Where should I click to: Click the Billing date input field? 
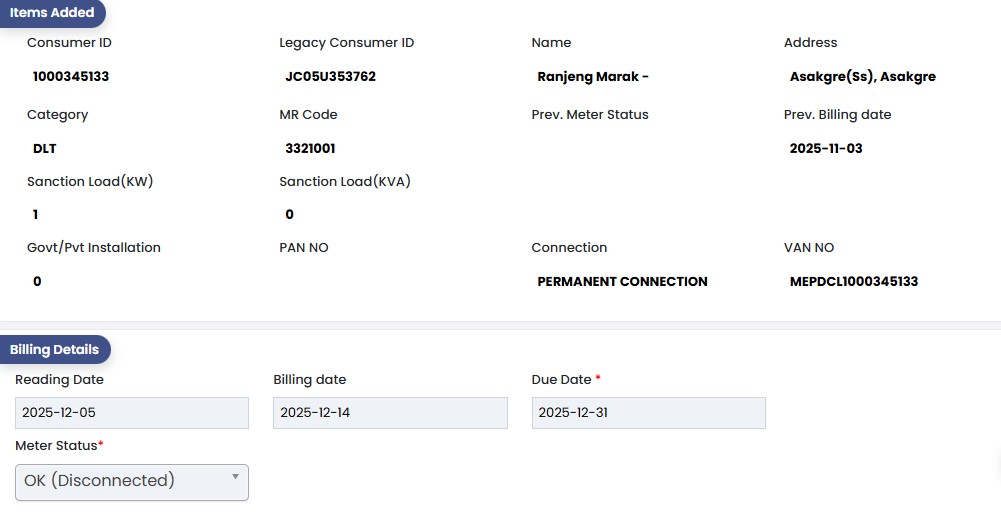pos(390,413)
